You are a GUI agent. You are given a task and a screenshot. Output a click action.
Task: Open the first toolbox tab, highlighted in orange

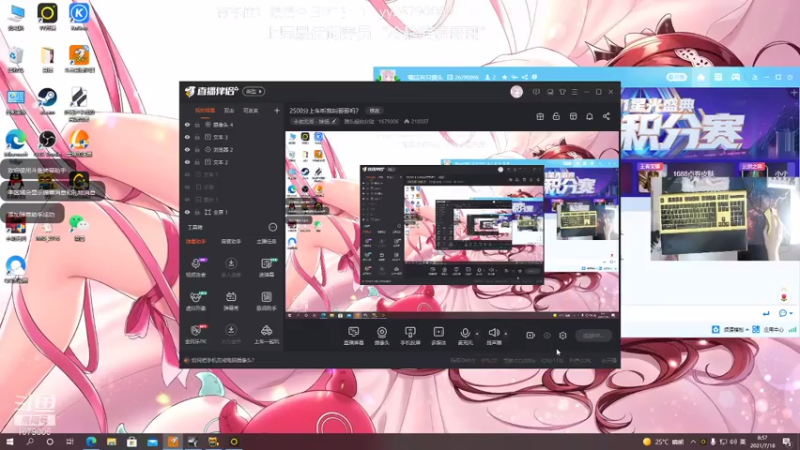(196, 241)
